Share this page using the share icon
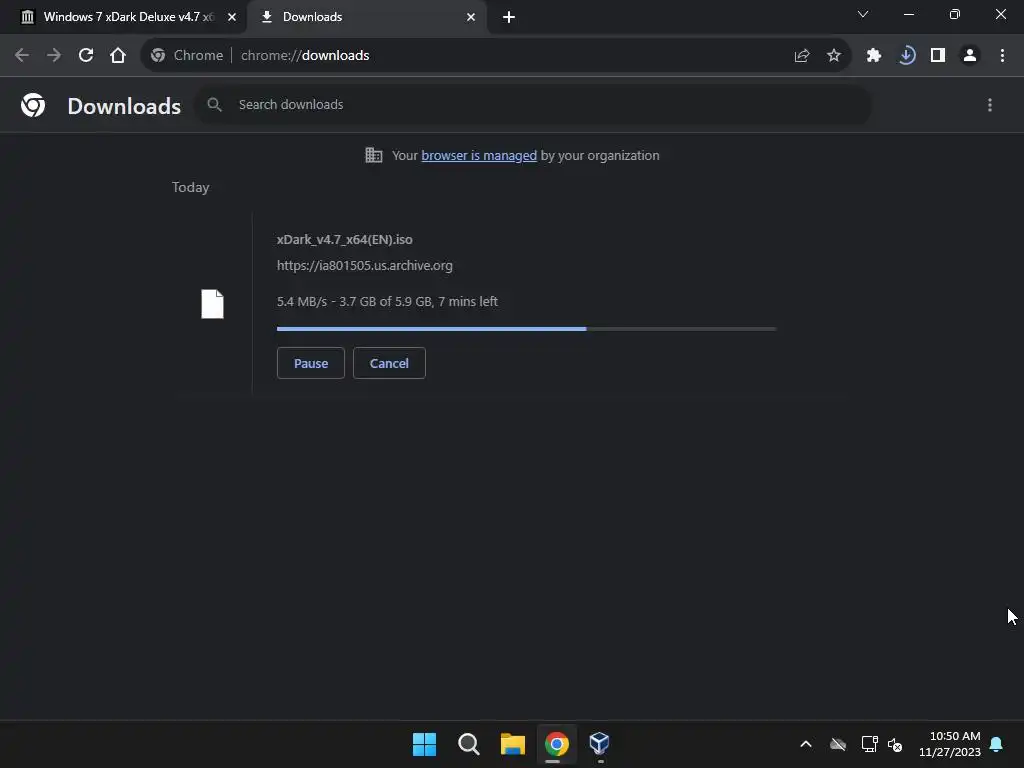The height and width of the screenshot is (768, 1024). click(802, 56)
